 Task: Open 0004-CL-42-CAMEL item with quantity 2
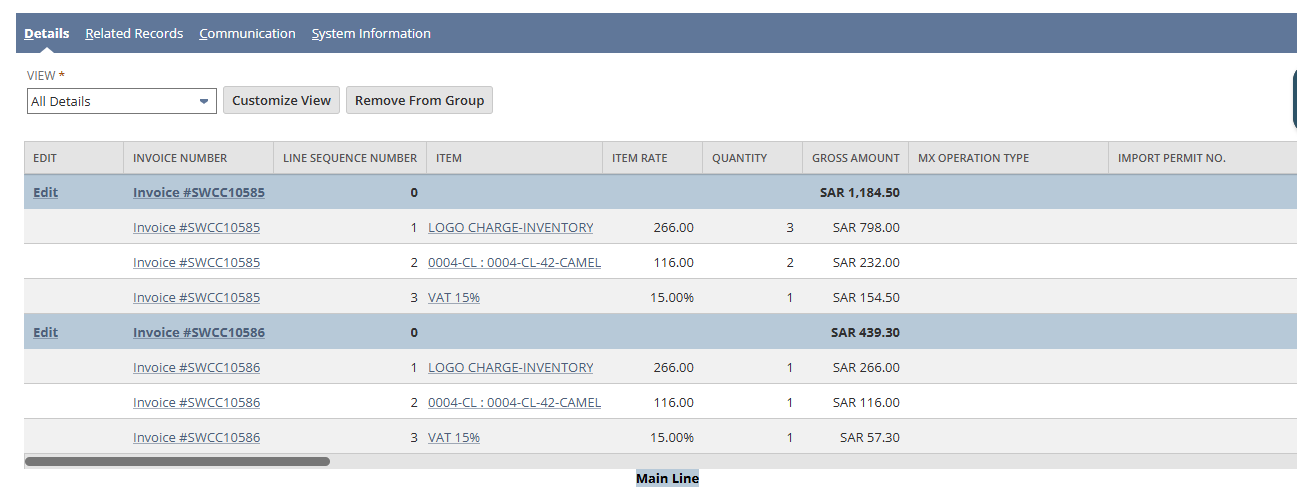514,262
